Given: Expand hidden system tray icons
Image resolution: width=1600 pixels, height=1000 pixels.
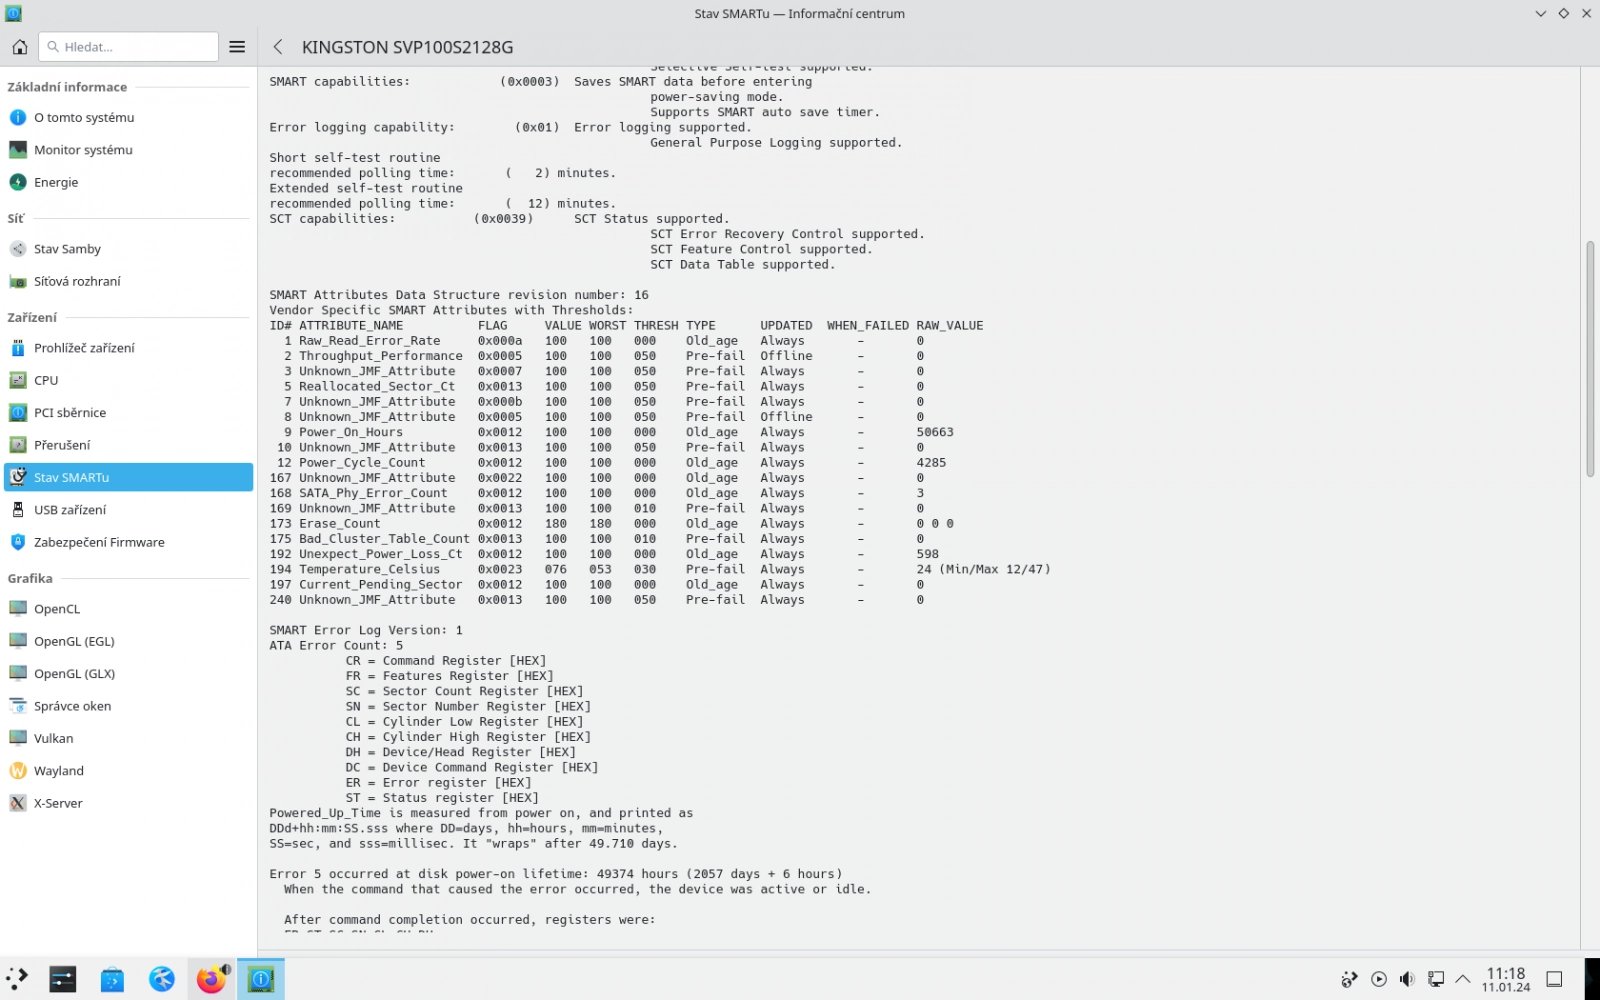Looking at the screenshot, I should coord(1463,979).
